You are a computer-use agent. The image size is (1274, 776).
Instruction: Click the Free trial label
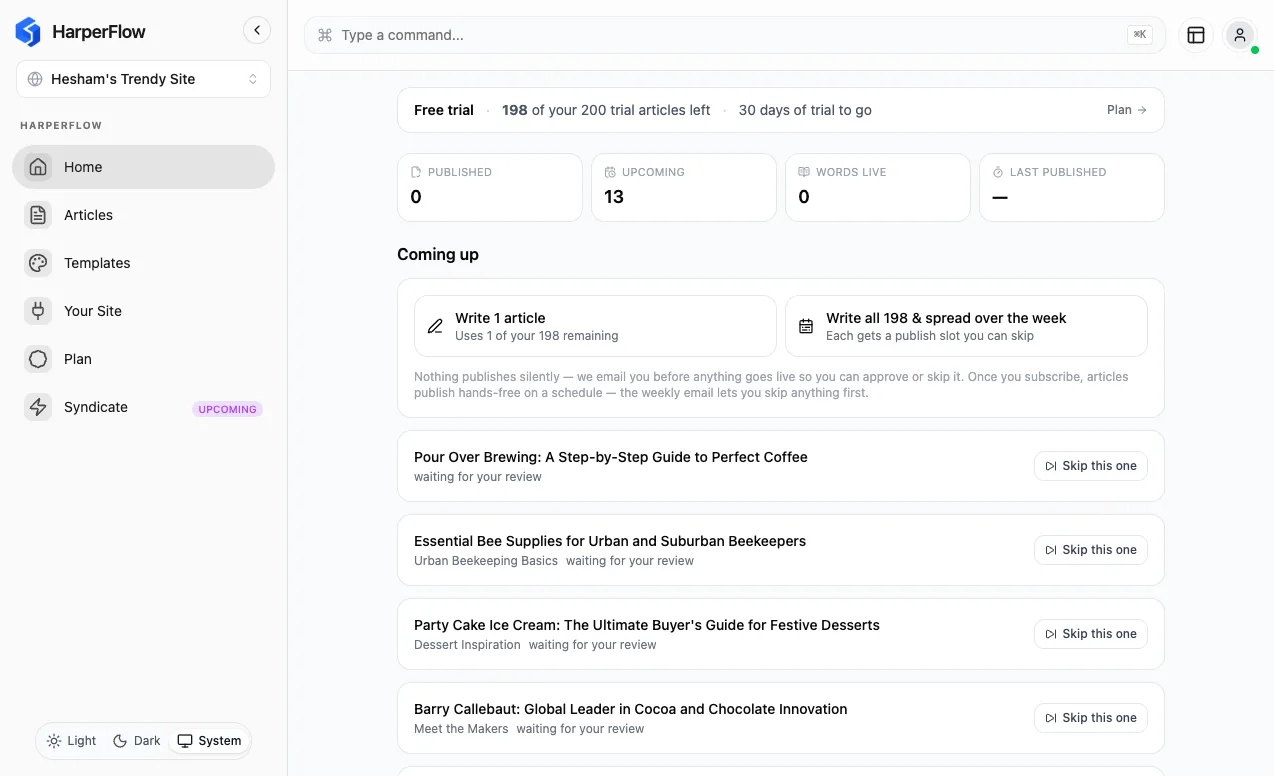(x=444, y=110)
